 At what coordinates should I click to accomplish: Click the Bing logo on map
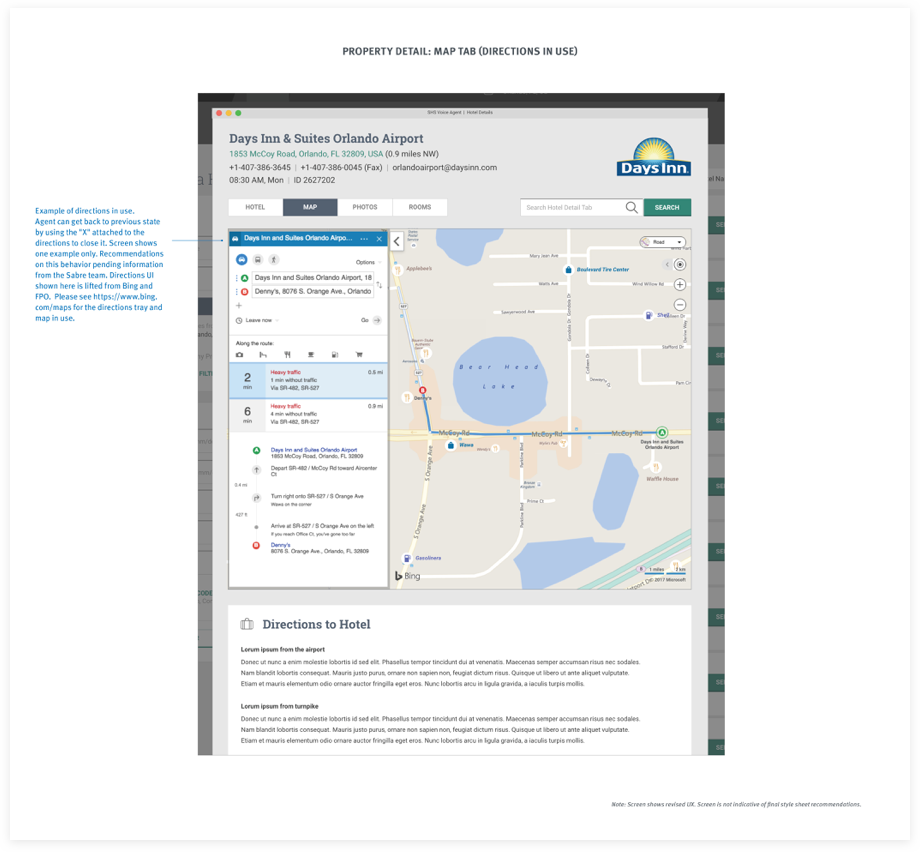407,576
